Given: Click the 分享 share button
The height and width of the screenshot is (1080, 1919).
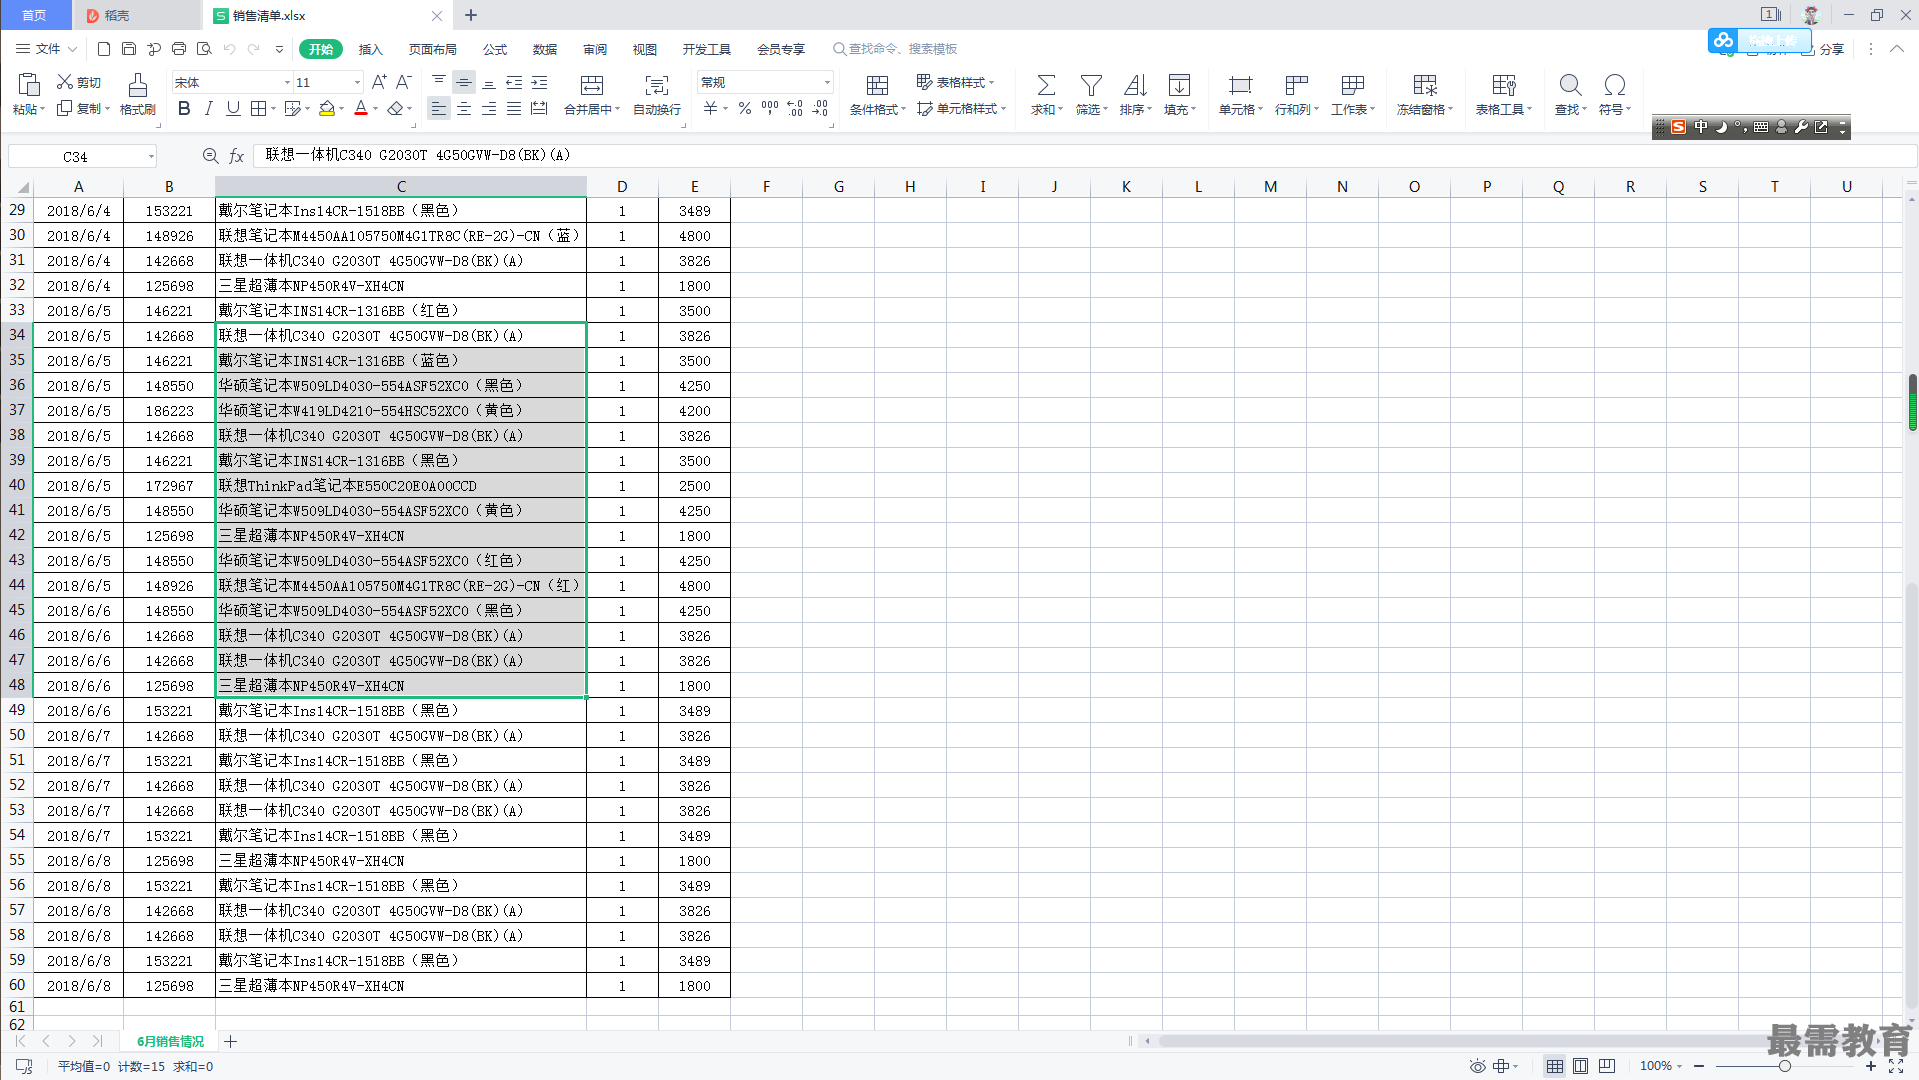Looking at the screenshot, I should pos(1823,49).
